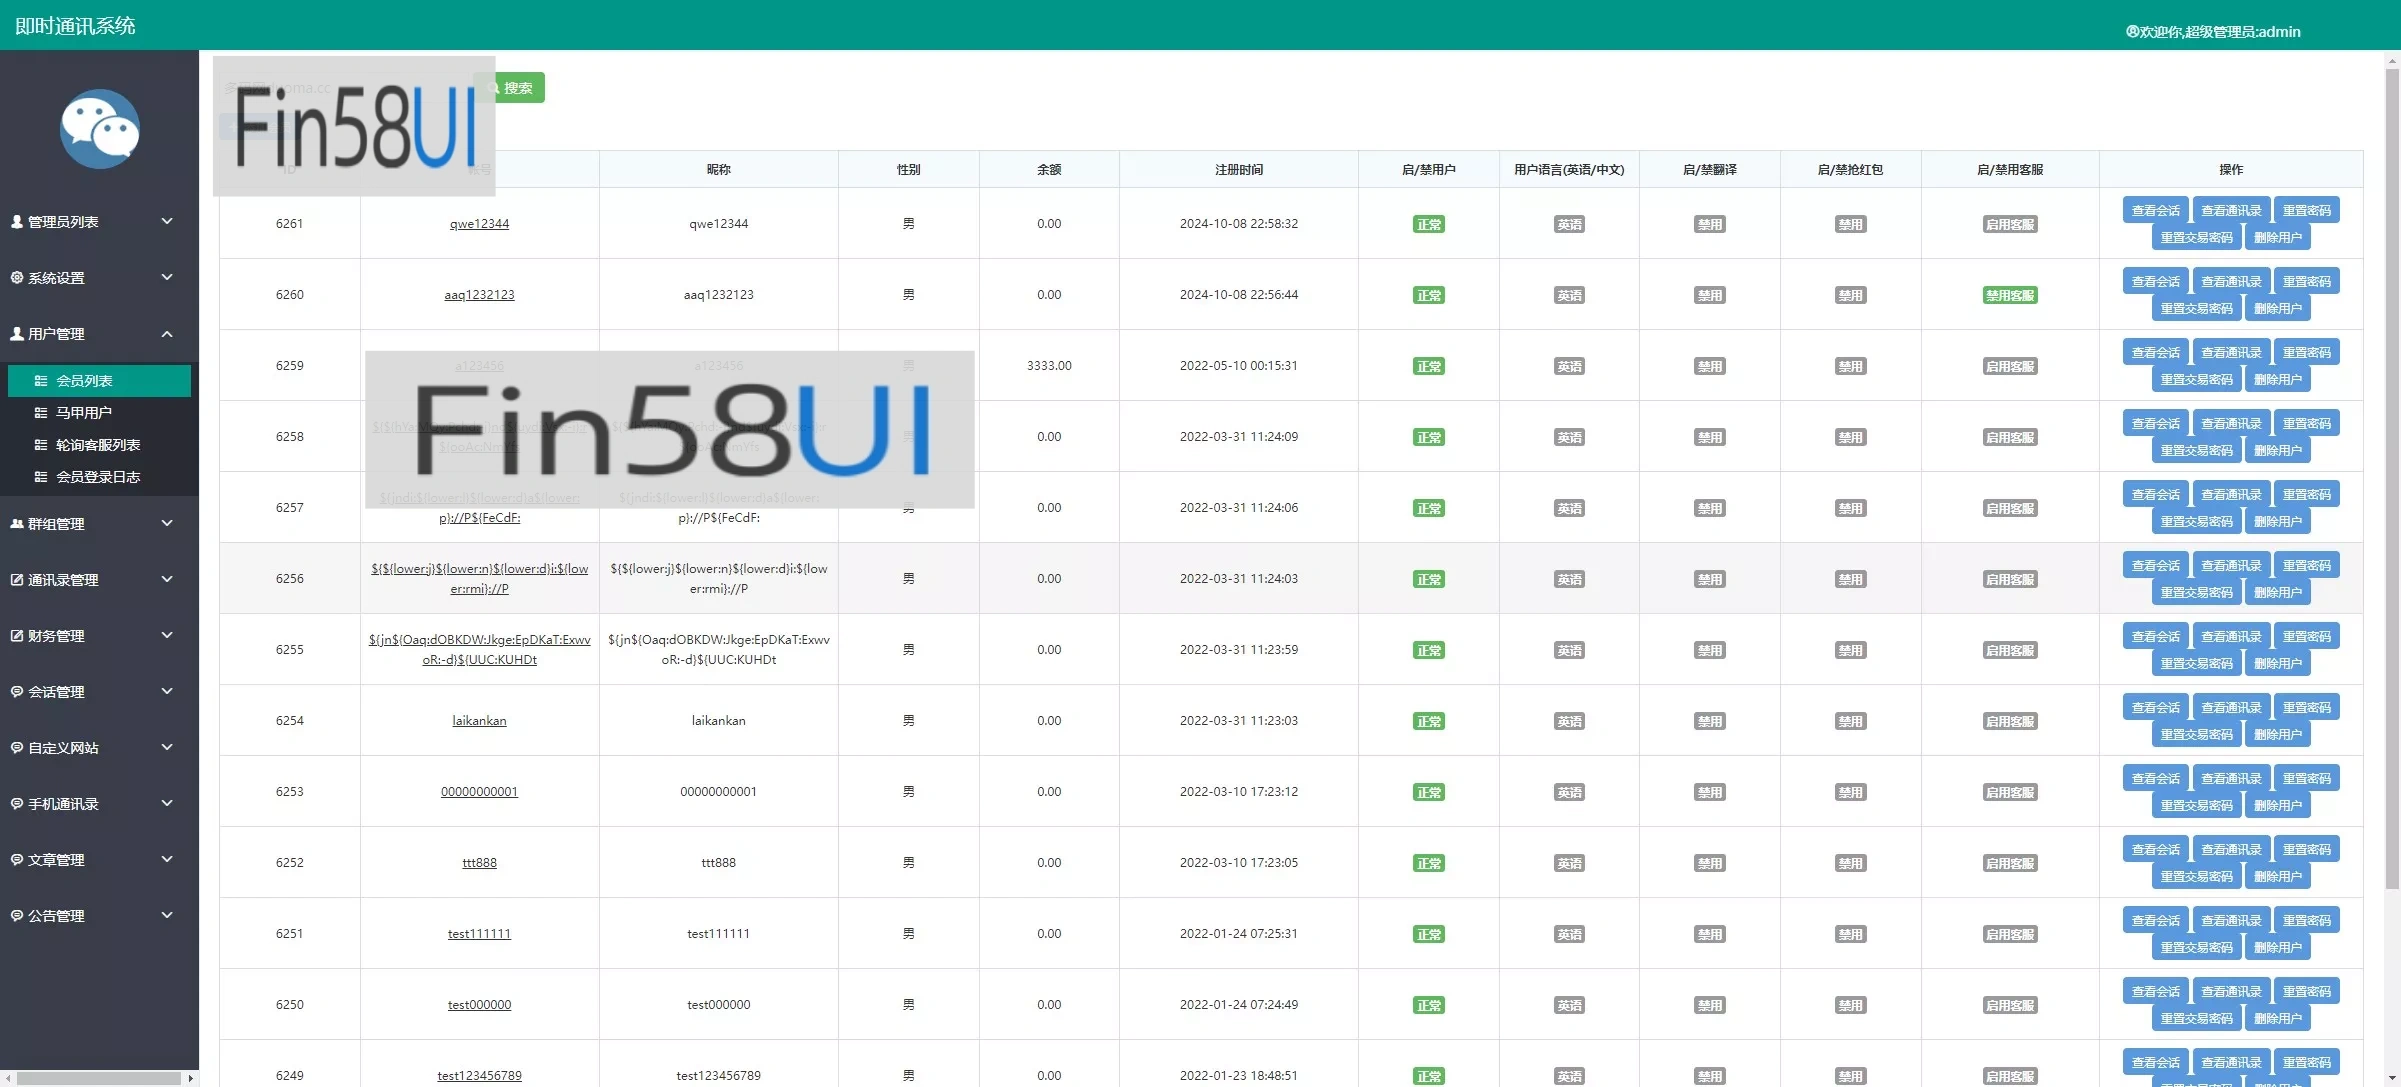2401x1087 pixels.
Task: Click the list icon beside 马甲用户
Action: coord(41,413)
